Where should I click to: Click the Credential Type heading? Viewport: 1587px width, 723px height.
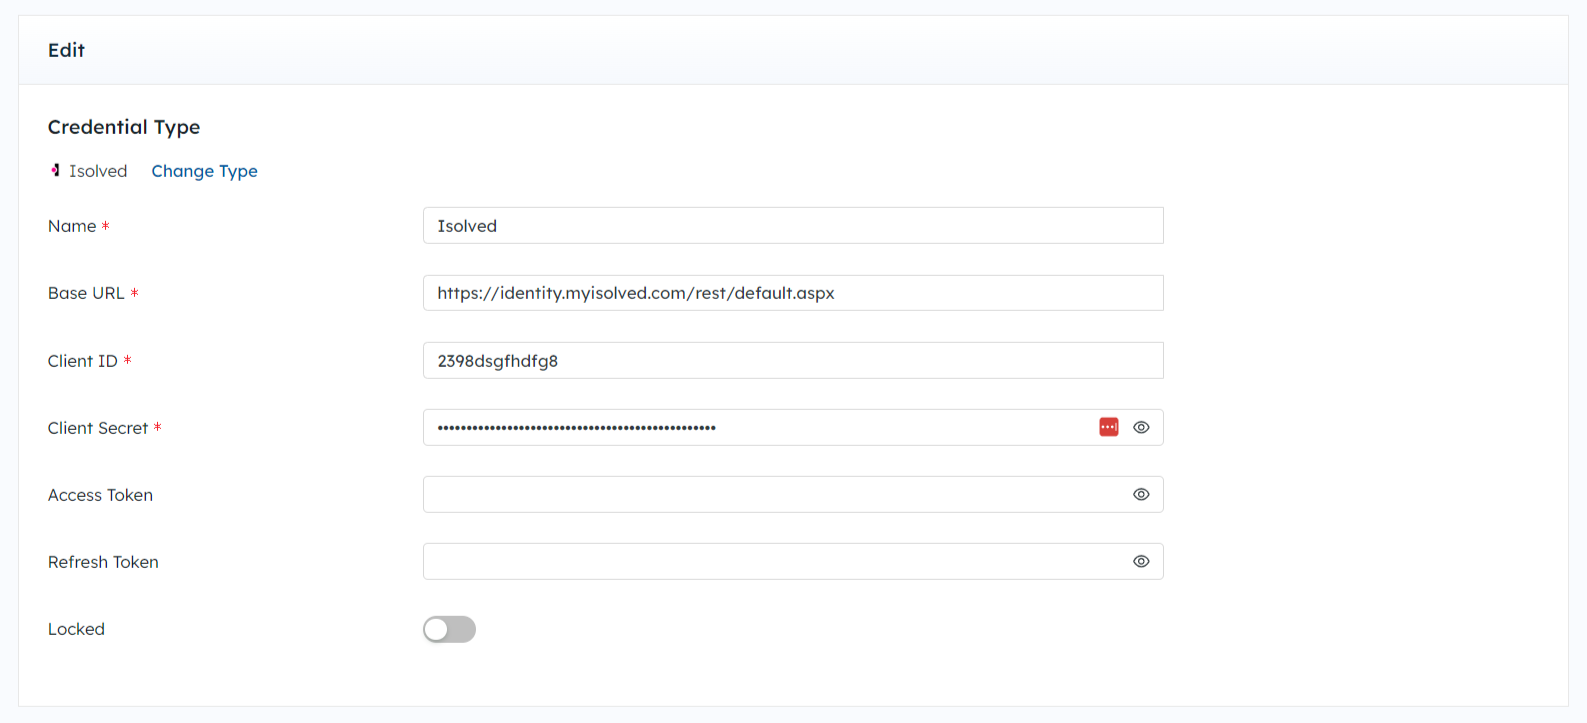pos(124,127)
